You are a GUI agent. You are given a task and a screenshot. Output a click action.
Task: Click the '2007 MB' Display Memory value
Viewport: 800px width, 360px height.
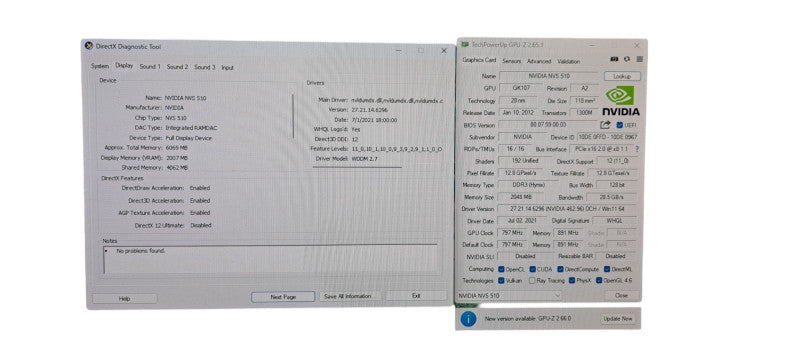click(177, 158)
